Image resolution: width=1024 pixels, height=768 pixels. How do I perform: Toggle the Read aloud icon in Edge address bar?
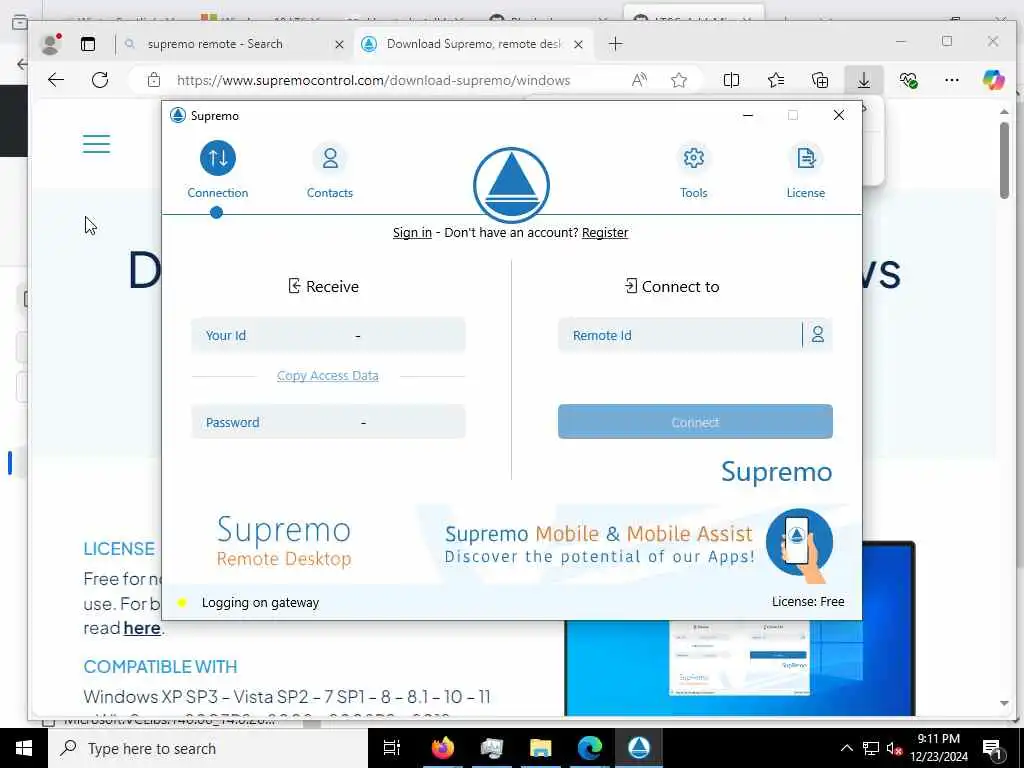(639, 80)
